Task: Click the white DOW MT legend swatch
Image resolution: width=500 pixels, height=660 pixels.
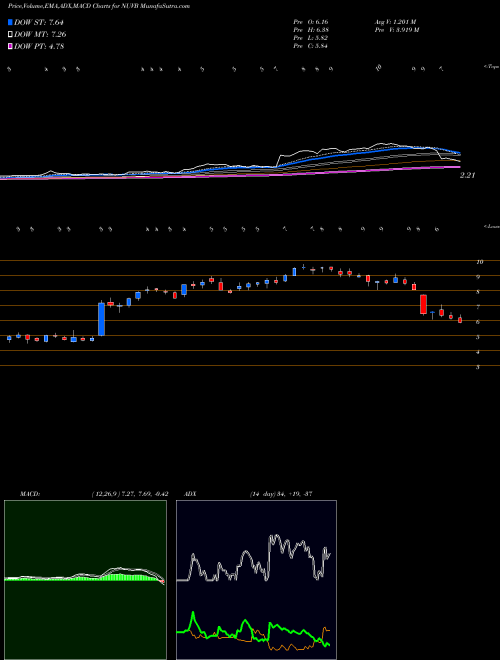Action: (10, 35)
